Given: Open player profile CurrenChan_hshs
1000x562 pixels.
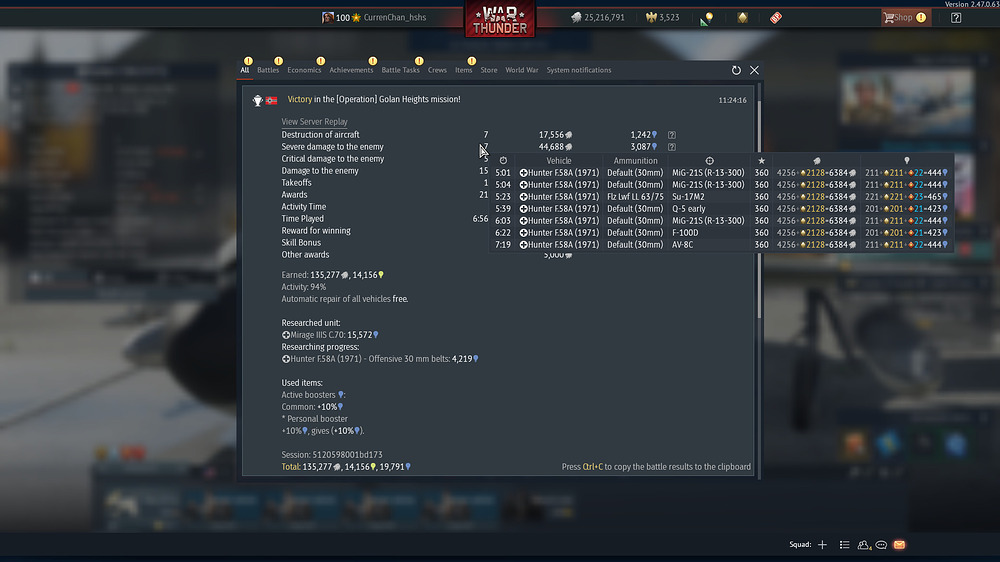Looking at the screenshot, I should 395,18.
